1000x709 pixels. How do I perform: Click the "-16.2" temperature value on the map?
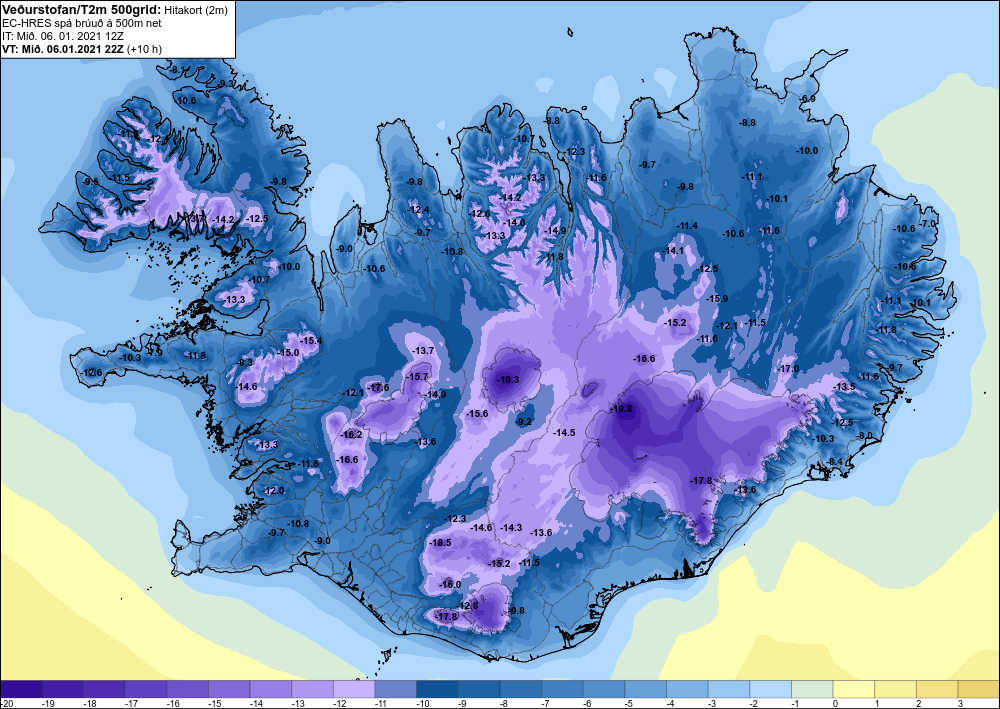pyautogui.click(x=351, y=435)
